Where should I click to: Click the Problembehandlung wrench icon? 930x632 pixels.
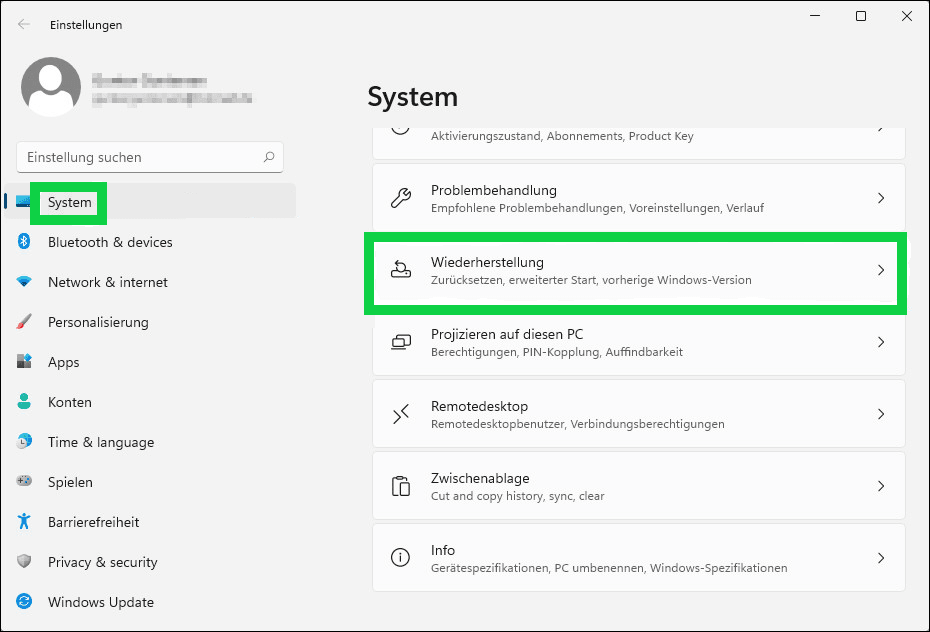coord(401,198)
